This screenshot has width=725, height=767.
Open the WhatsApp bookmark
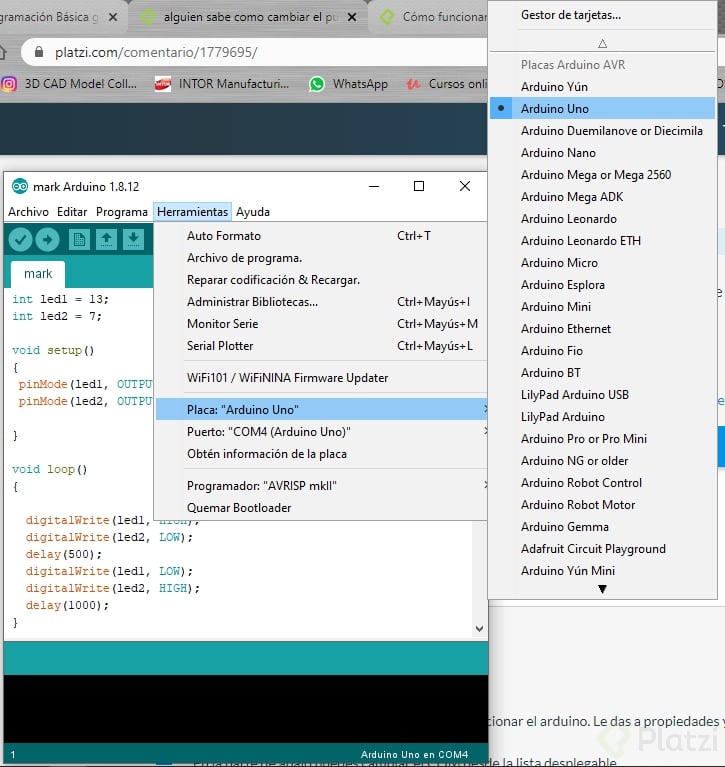[x=348, y=84]
